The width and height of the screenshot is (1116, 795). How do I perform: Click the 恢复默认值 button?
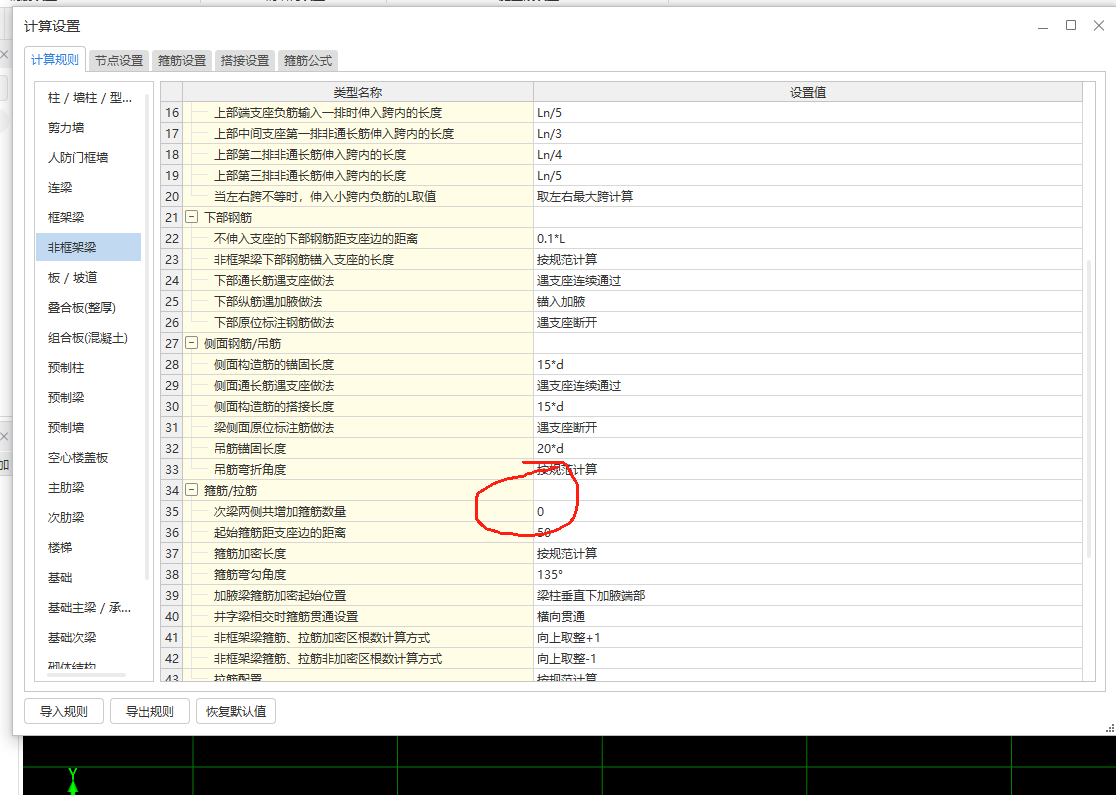(236, 711)
